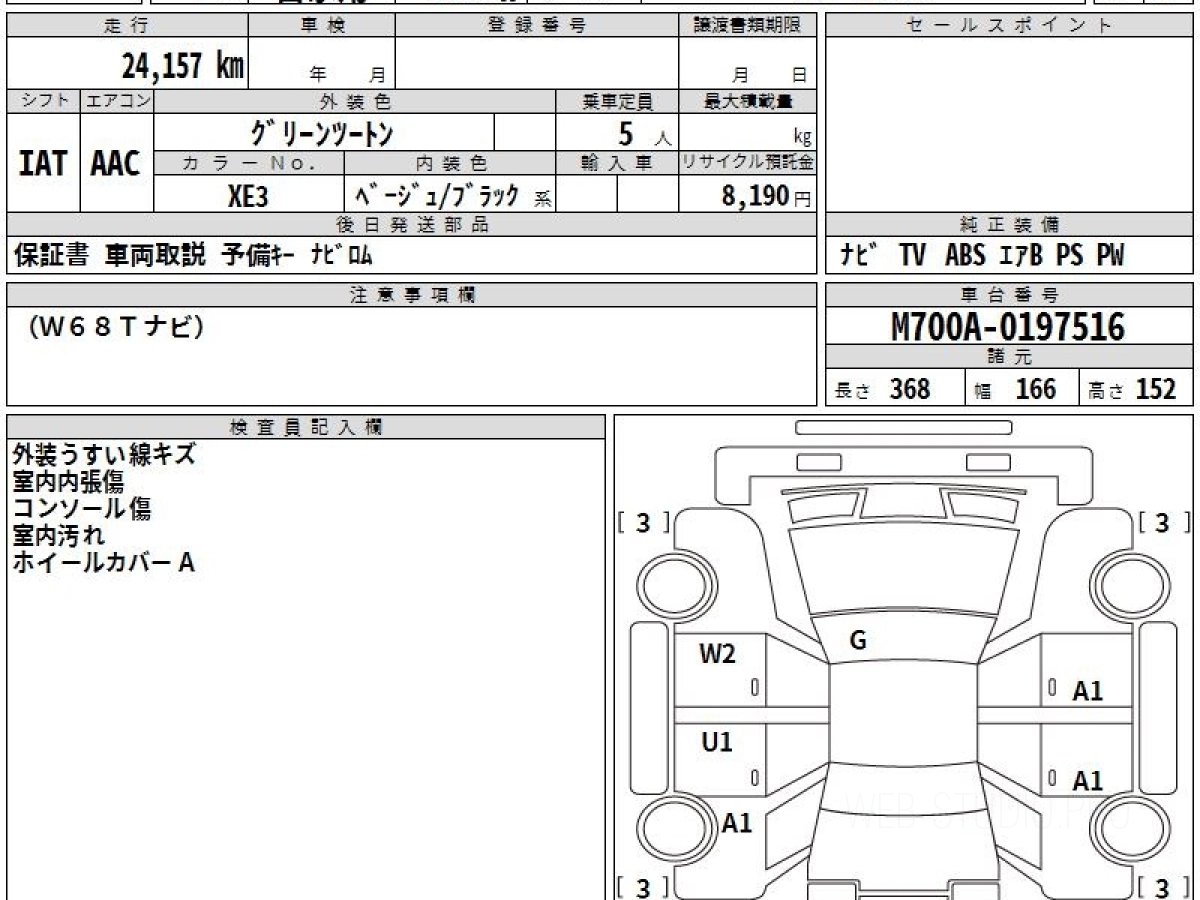Click the W2 mark on the car diagram
Screen dimensions: 1200x900
[x=717, y=654]
